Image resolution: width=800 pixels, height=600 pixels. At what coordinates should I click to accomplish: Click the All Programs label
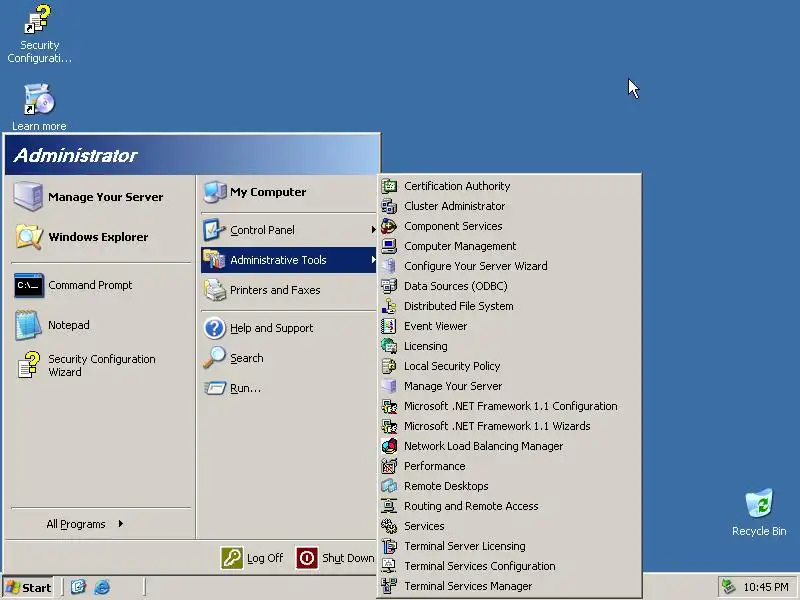[x=76, y=524]
